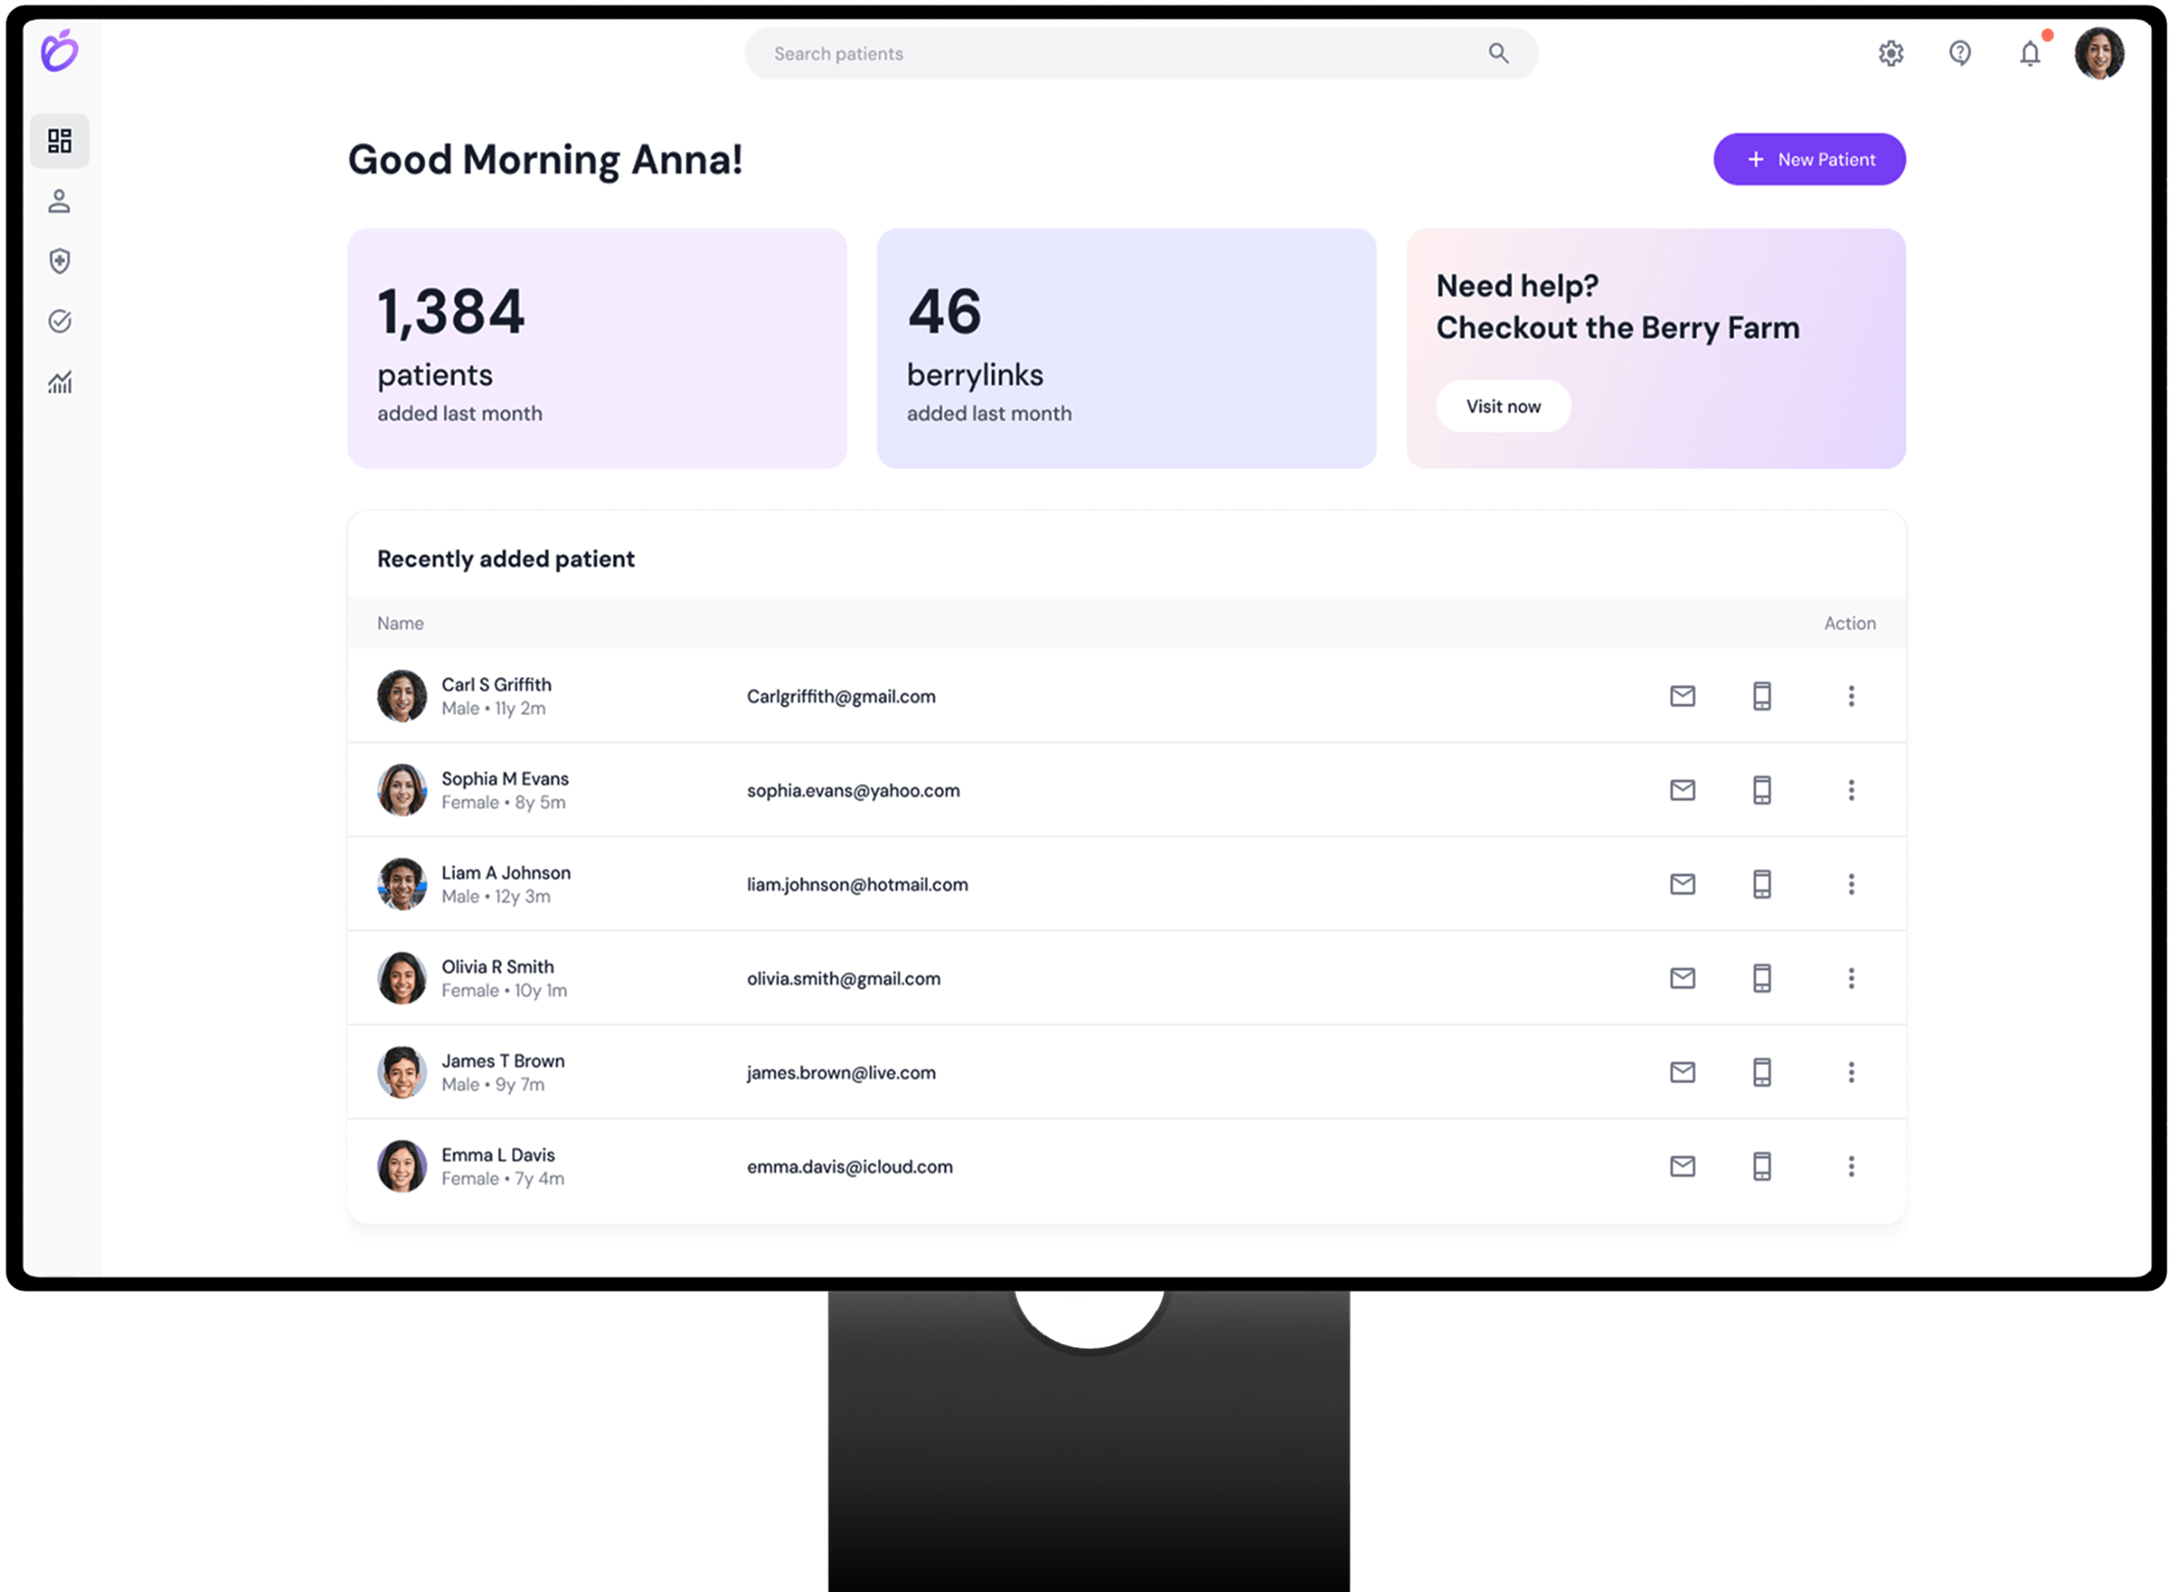Open actions menu for James T Brown
Image resolution: width=2172 pixels, height=1592 pixels.
[x=1852, y=1071]
